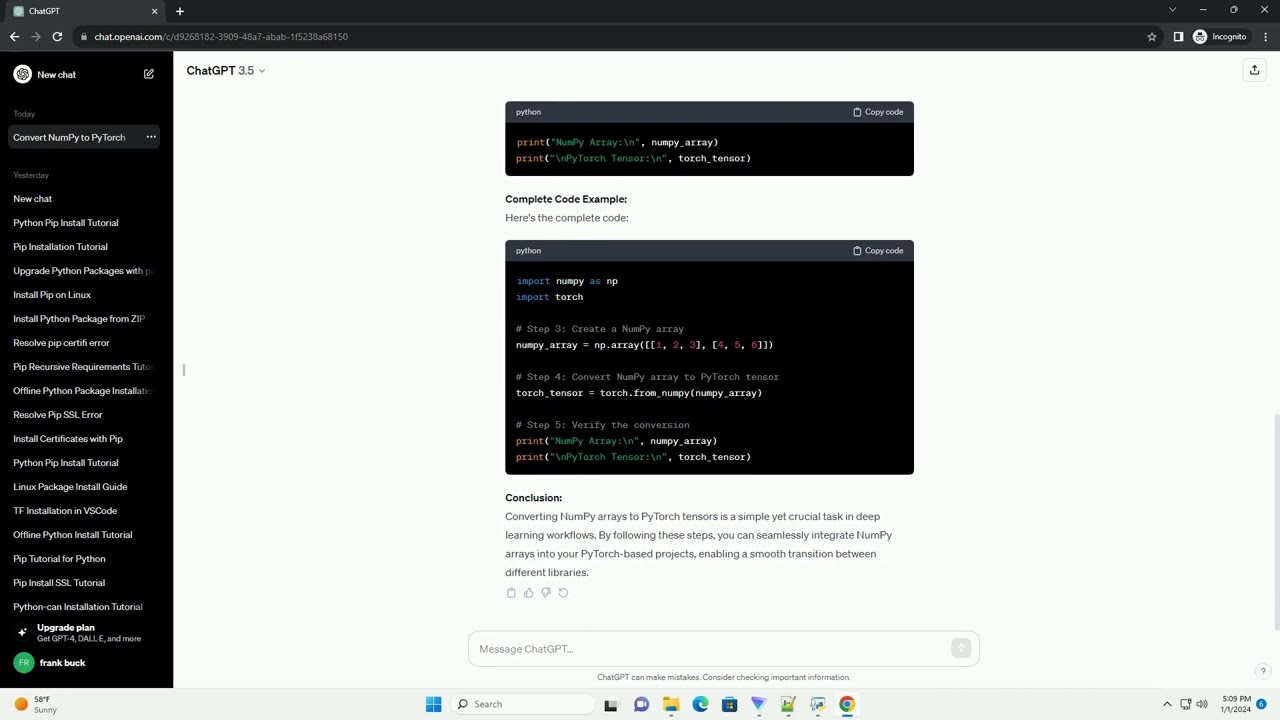The width and height of the screenshot is (1280, 720).
Task: Open the ChatGPT 3.5 model selector
Action: click(x=226, y=70)
